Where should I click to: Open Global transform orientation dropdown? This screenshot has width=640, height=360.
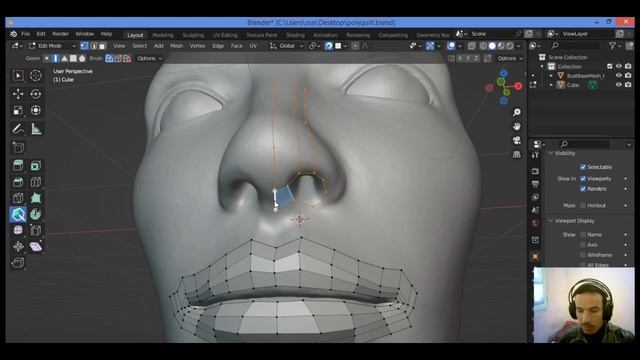click(x=287, y=46)
